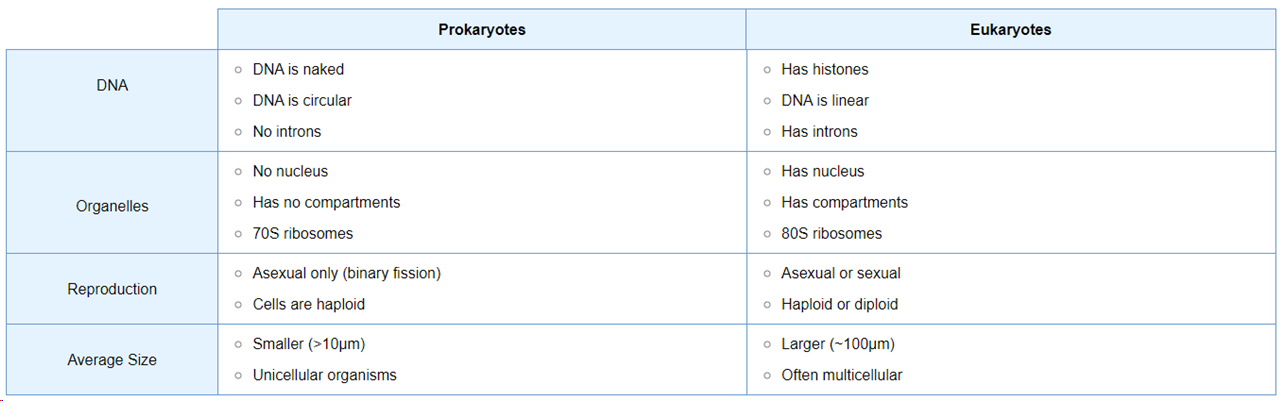1280x401 pixels.
Task: Select the 'Larger (~100µm)' entry
Action: (837, 345)
